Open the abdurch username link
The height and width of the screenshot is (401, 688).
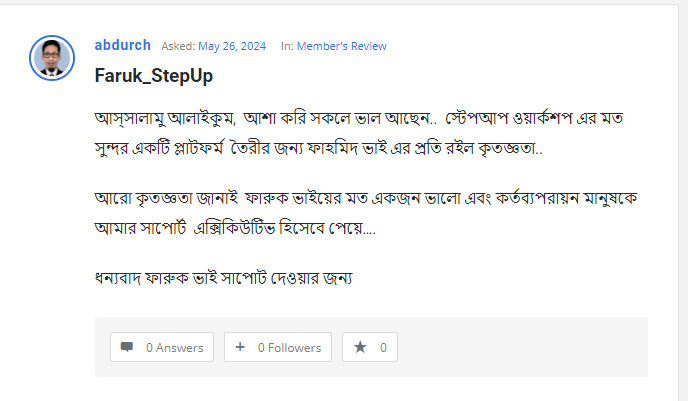(122, 45)
